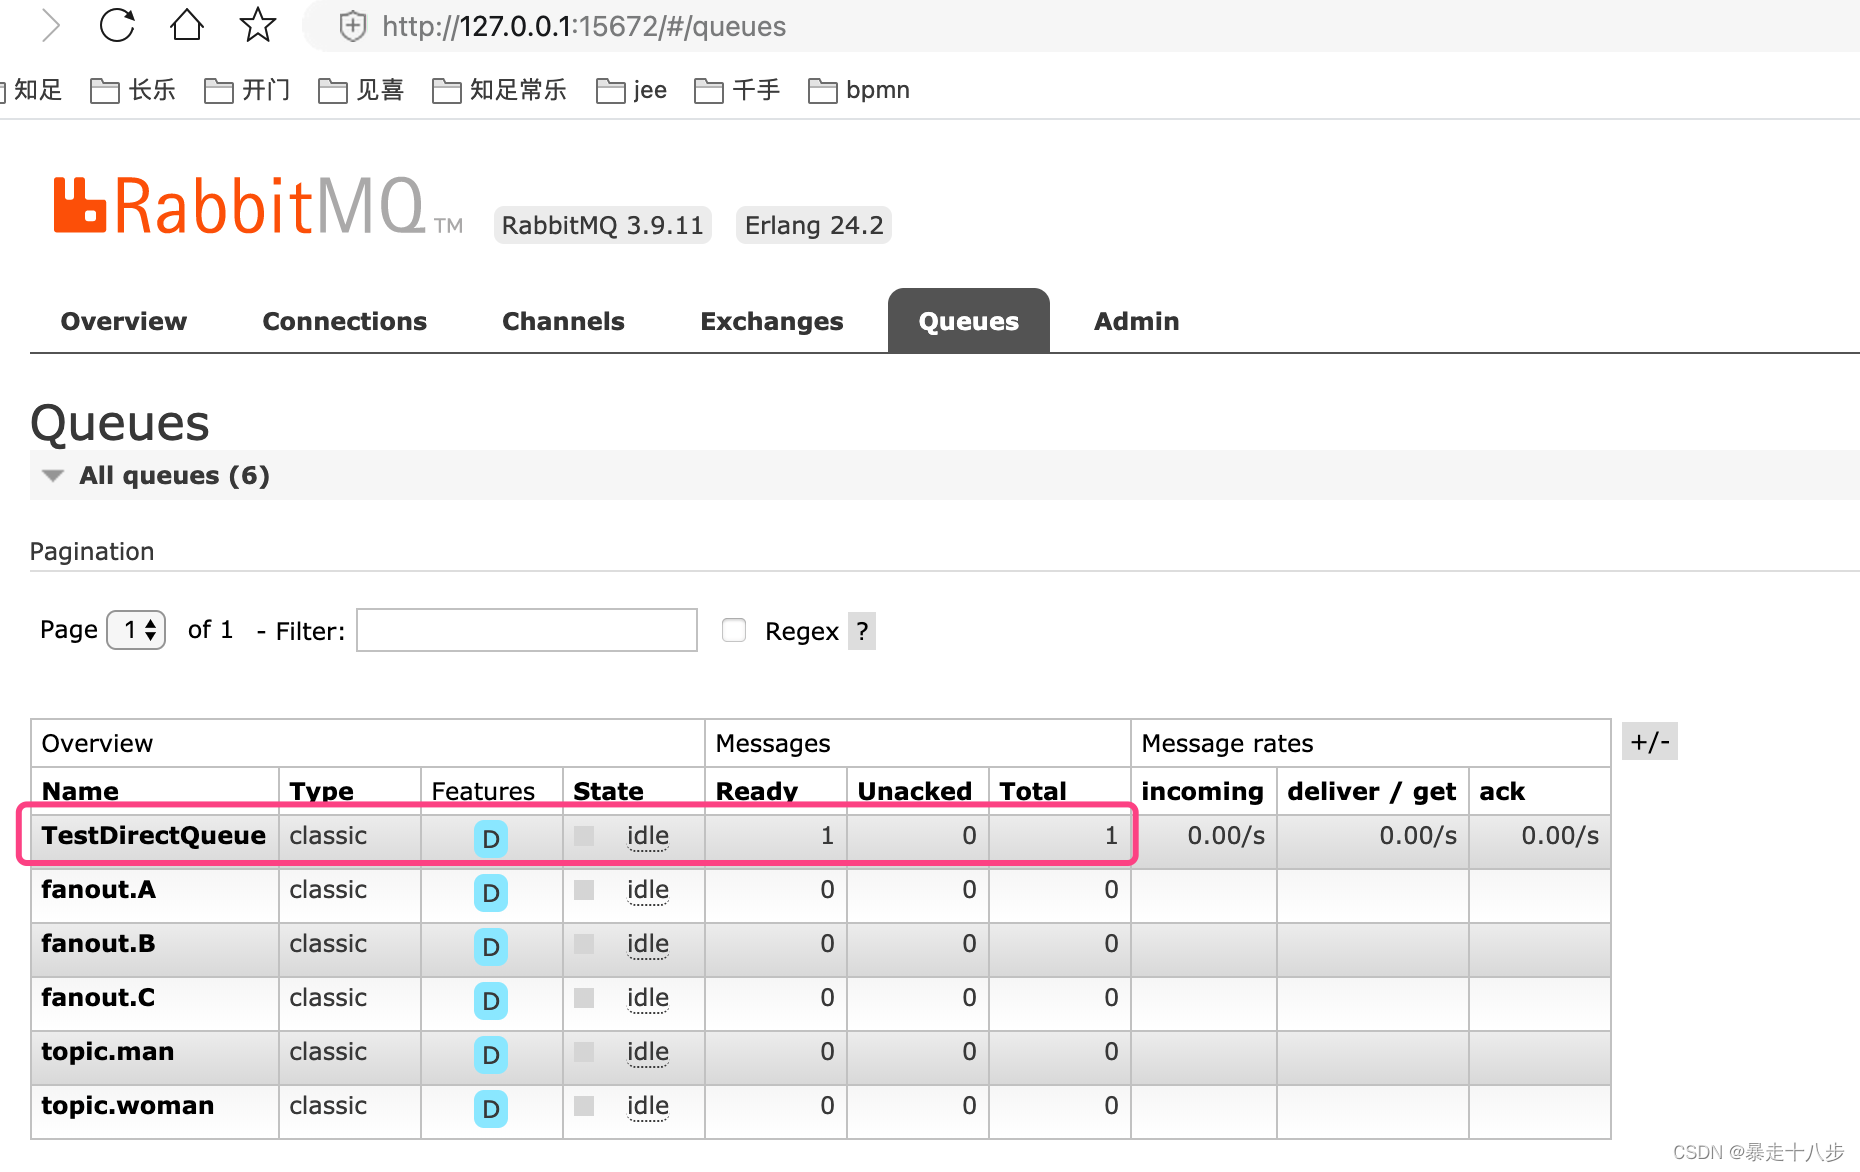Click the RabbitMQ 3.9.11 version label

pyautogui.click(x=602, y=225)
